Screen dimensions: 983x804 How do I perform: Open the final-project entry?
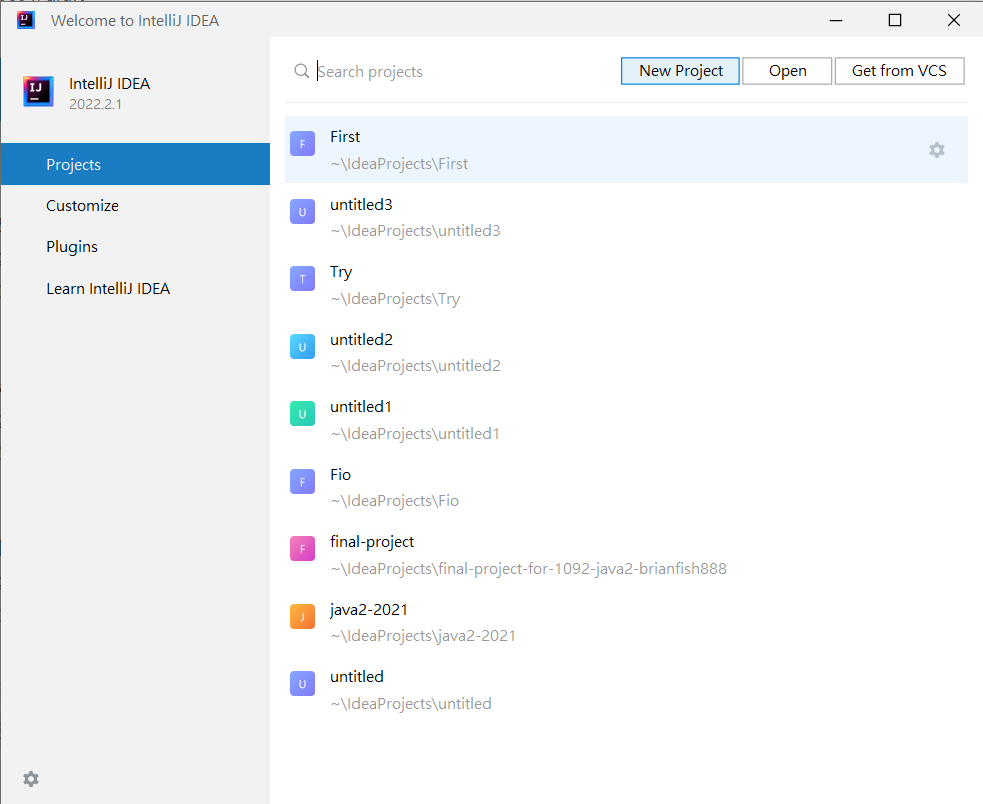[626, 554]
